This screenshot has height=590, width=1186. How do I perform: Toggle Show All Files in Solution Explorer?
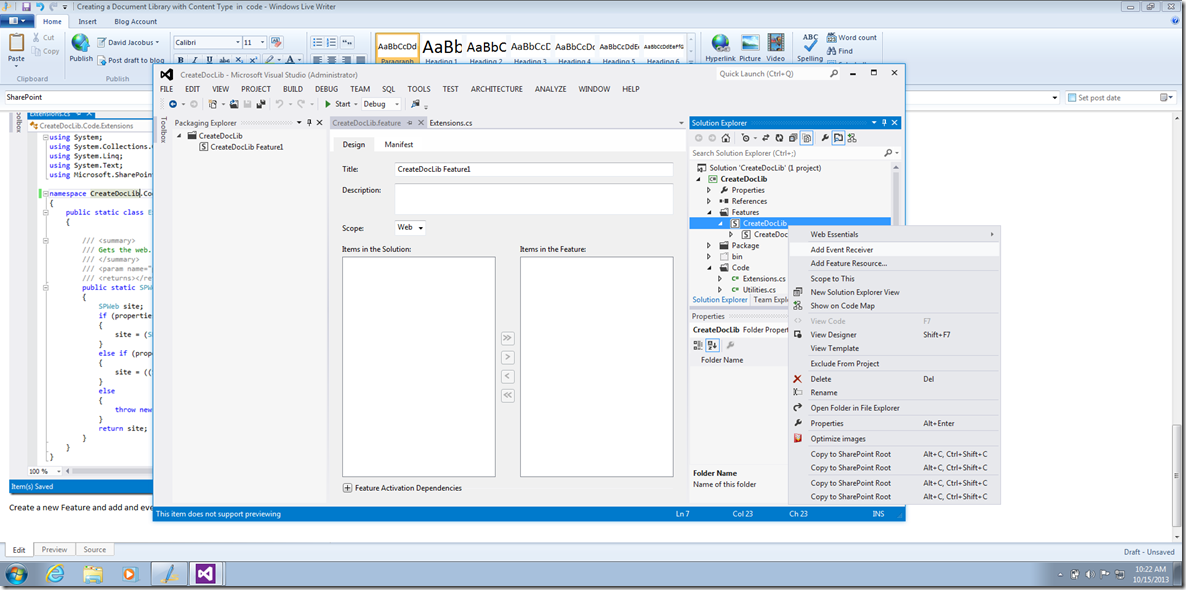[x=806, y=138]
